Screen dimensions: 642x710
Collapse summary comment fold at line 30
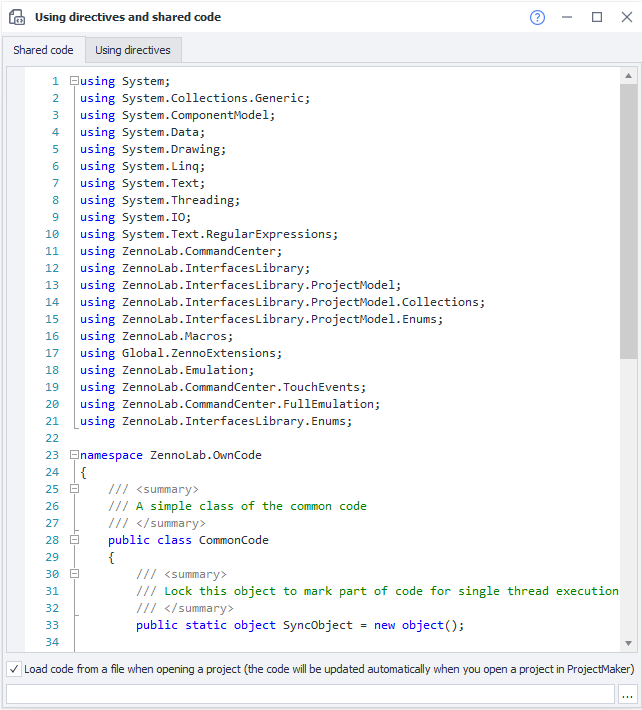point(74,574)
